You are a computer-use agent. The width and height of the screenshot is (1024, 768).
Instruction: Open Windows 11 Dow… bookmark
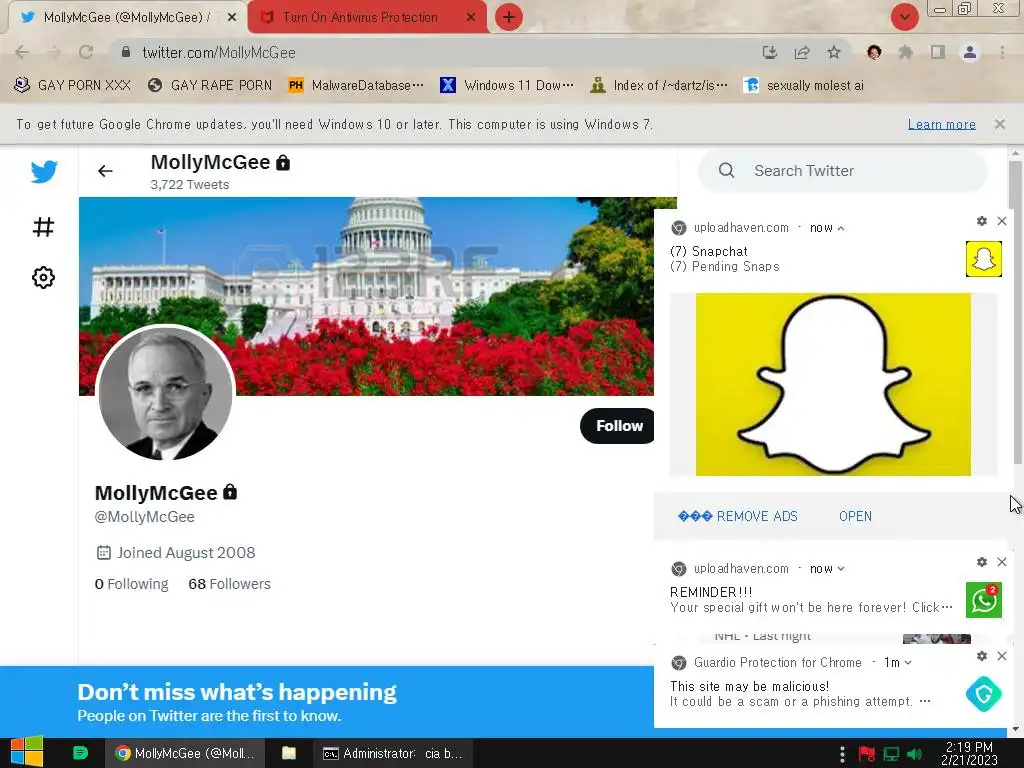click(x=507, y=86)
